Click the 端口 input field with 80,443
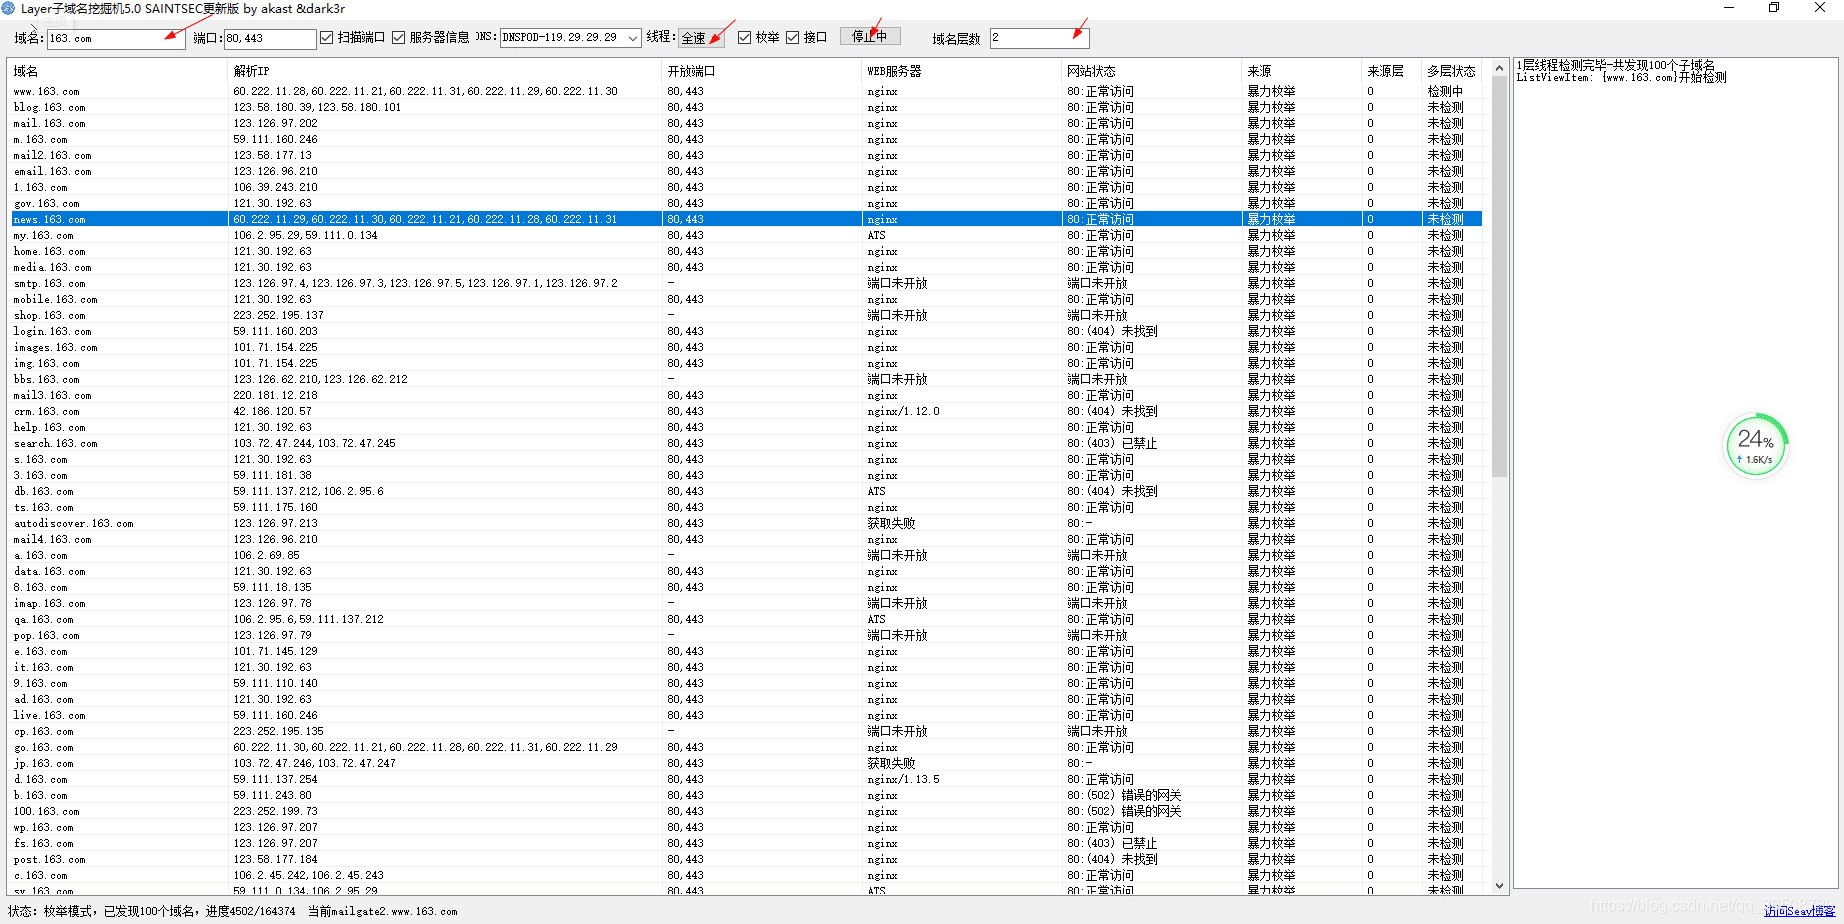1844x924 pixels. click(270, 38)
